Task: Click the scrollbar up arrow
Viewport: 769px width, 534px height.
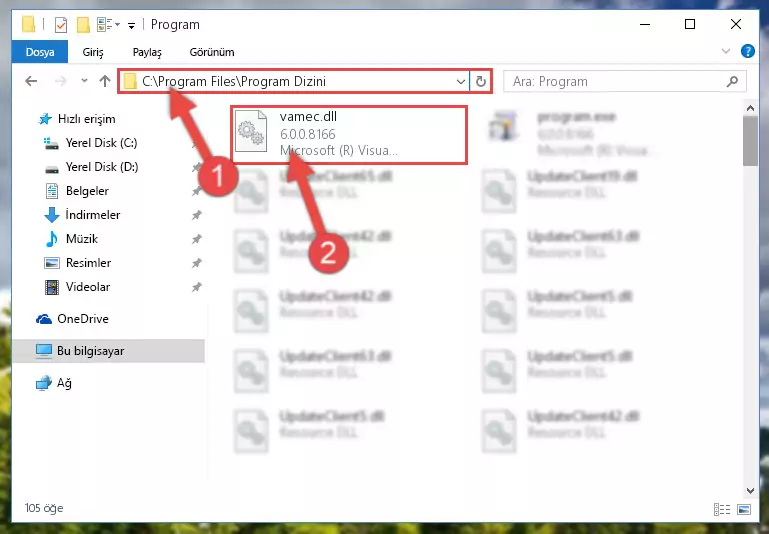Action: point(750,108)
